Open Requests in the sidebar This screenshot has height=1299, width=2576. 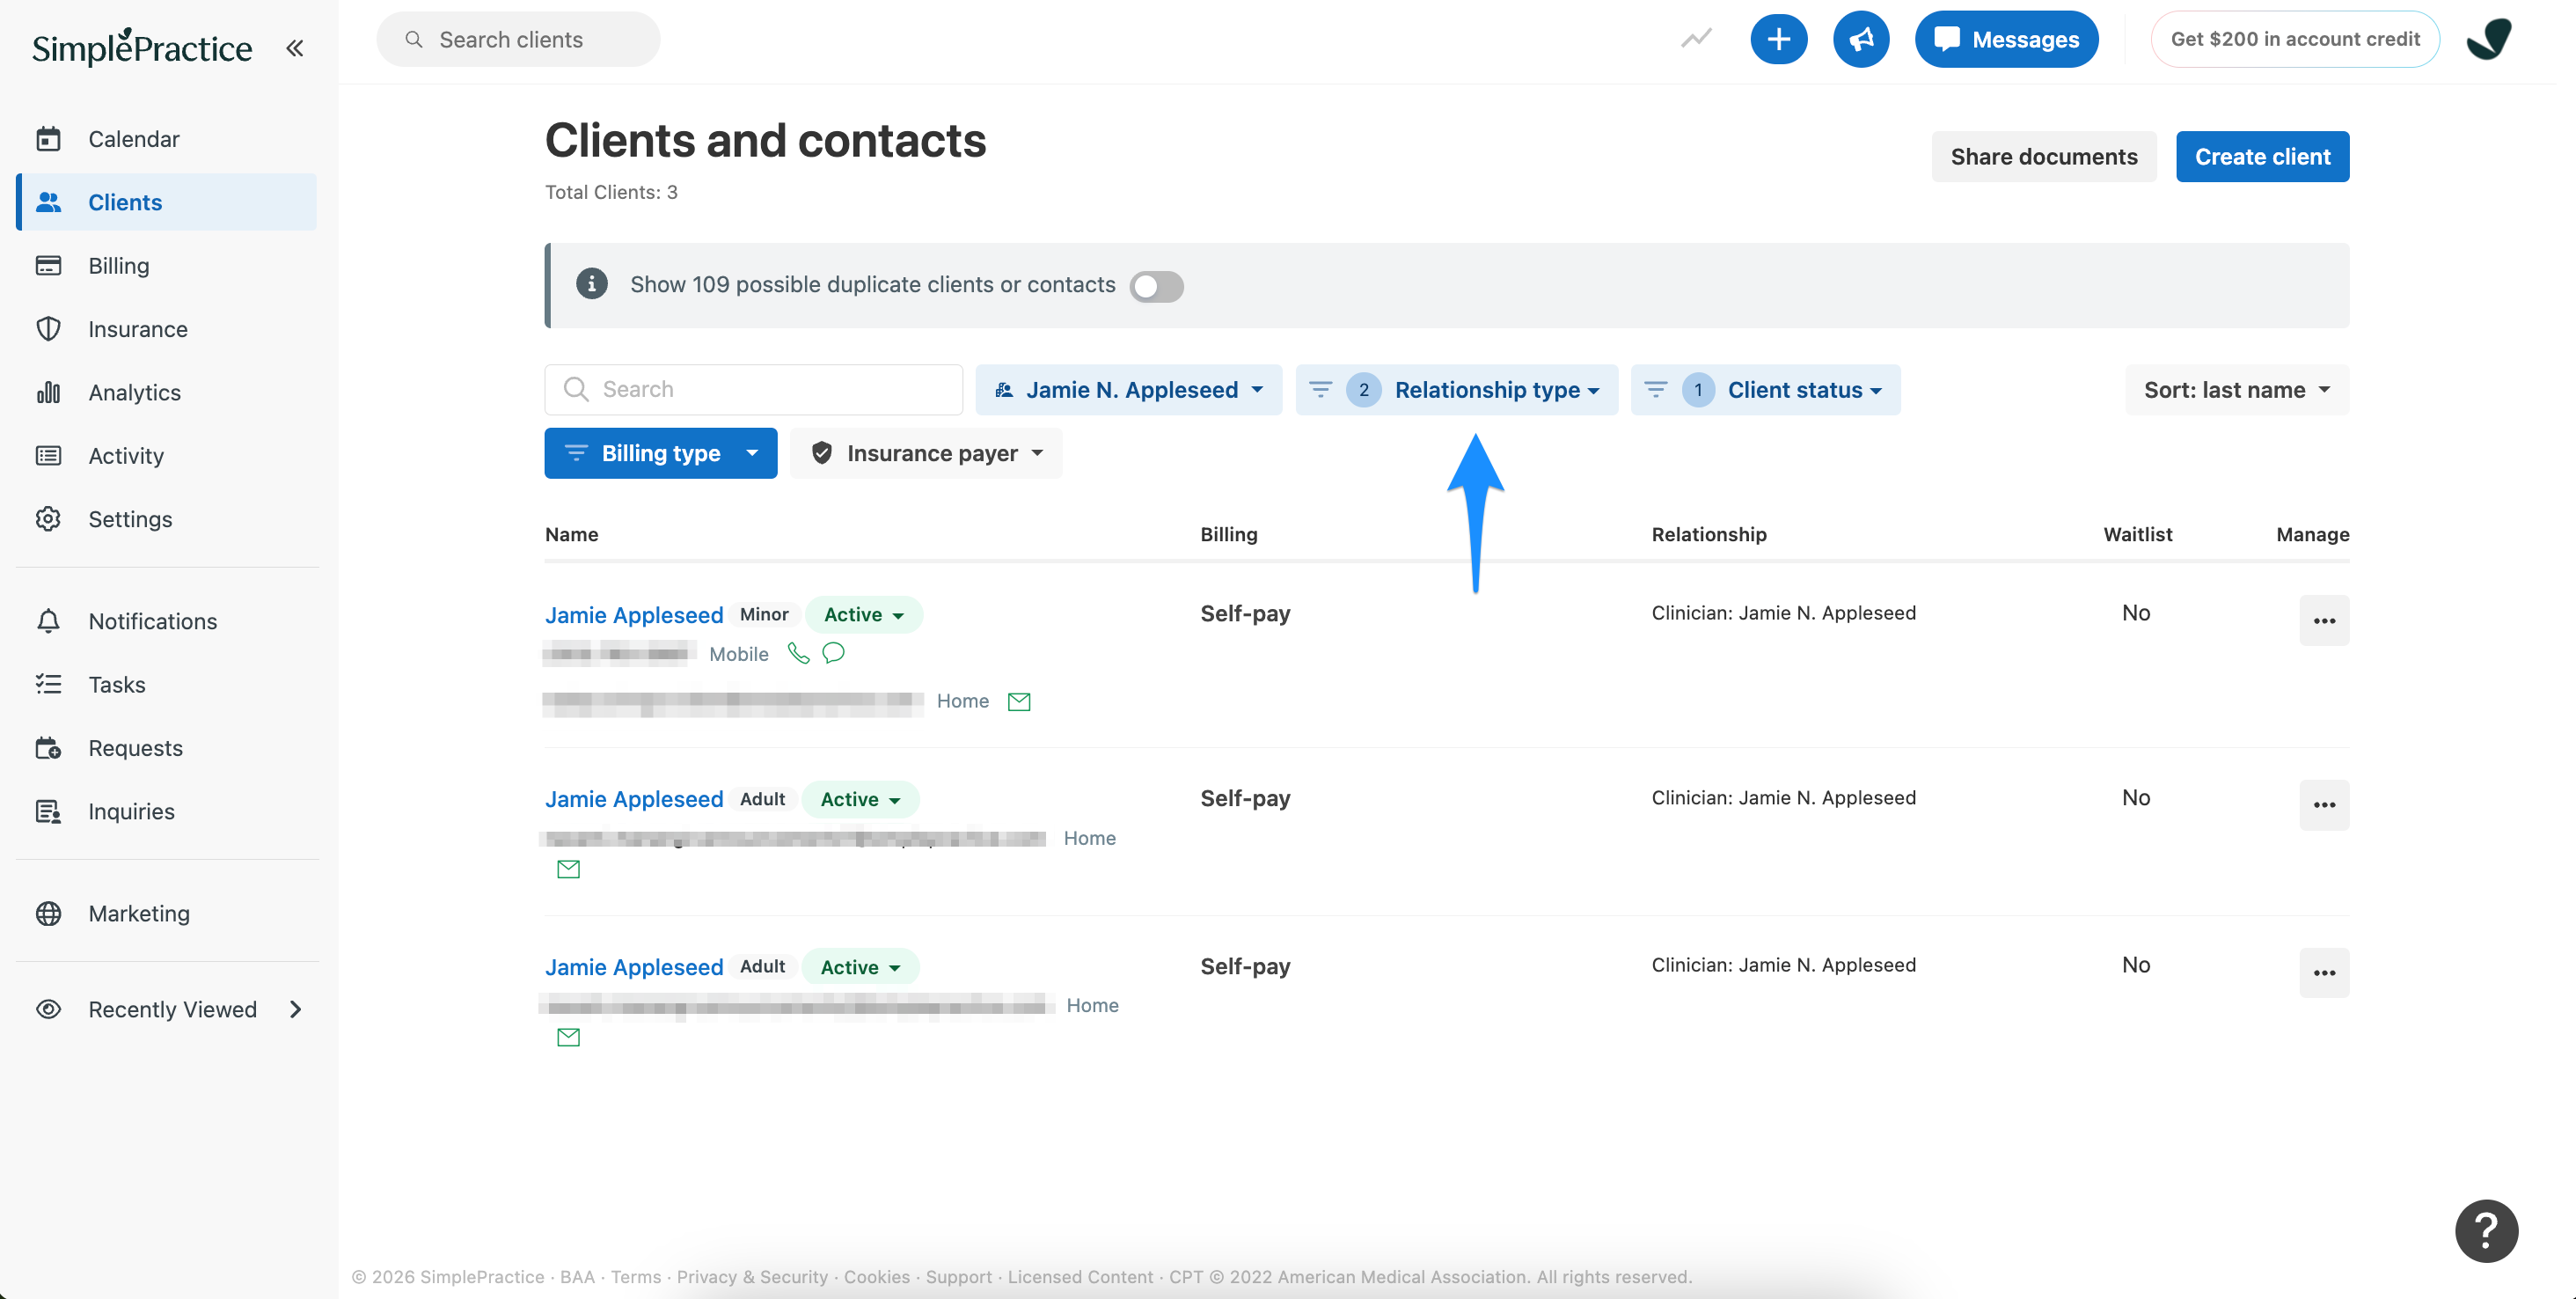click(x=167, y=747)
